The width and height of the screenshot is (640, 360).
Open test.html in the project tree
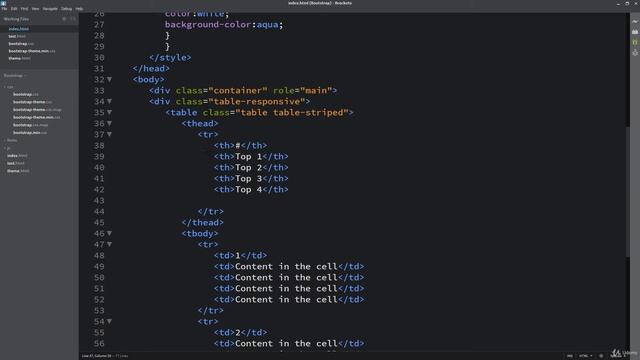coord(16,163)
